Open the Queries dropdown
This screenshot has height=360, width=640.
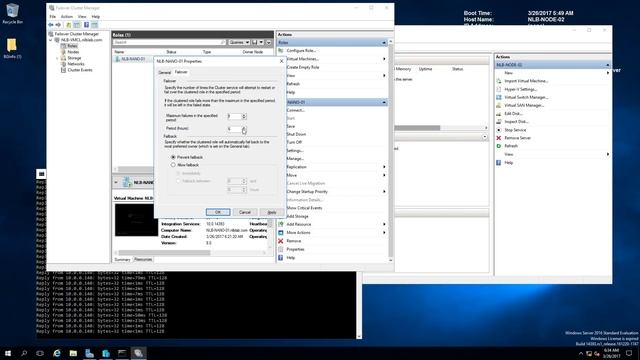coord(239,42)
